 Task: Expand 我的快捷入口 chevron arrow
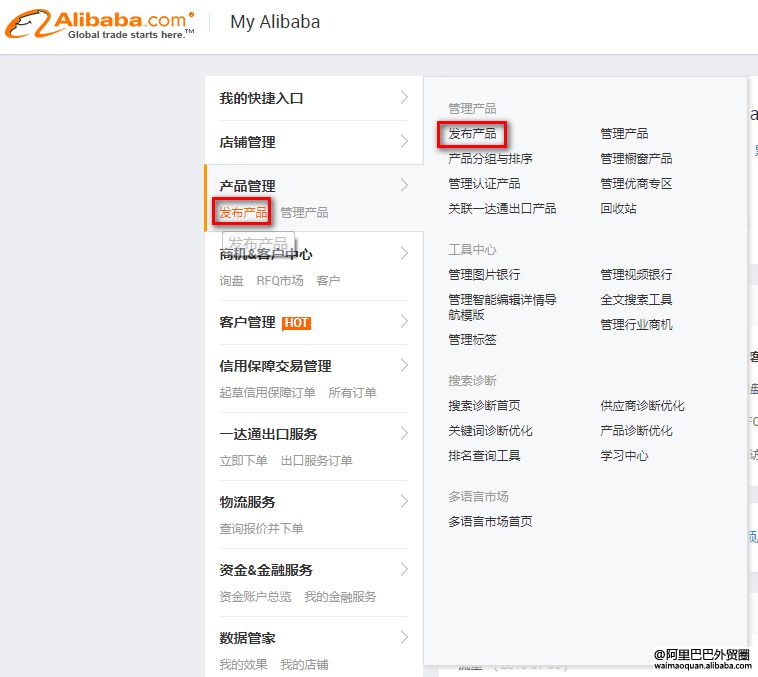(404, 97)
